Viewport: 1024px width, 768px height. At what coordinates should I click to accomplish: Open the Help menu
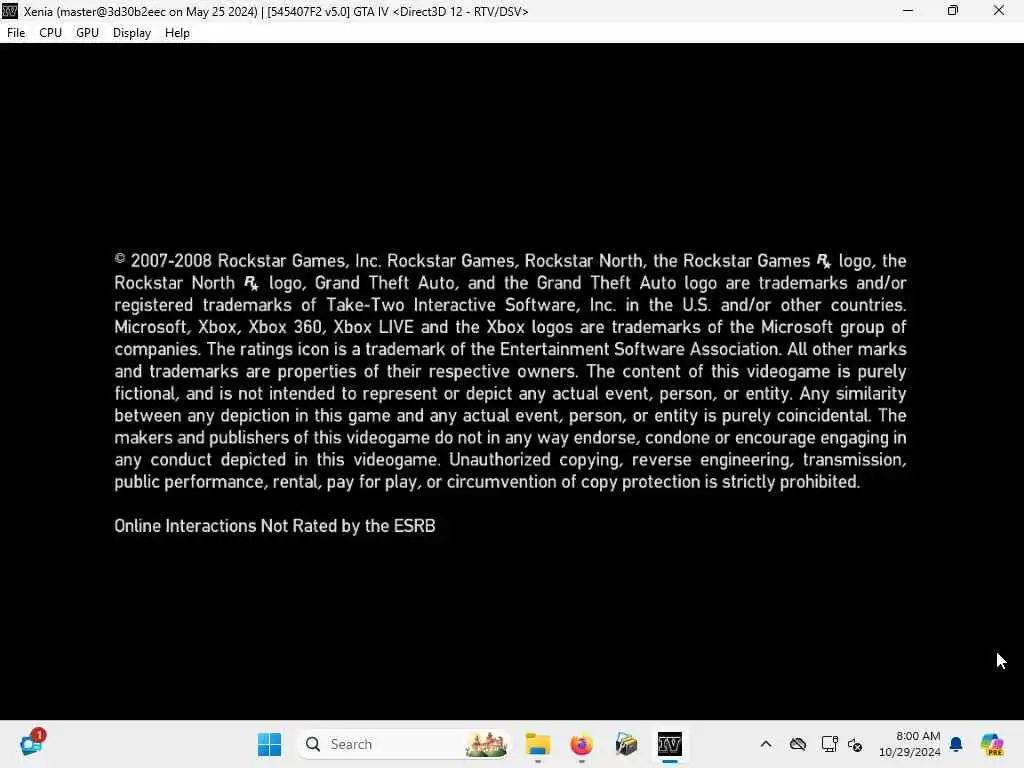(177, 33)
